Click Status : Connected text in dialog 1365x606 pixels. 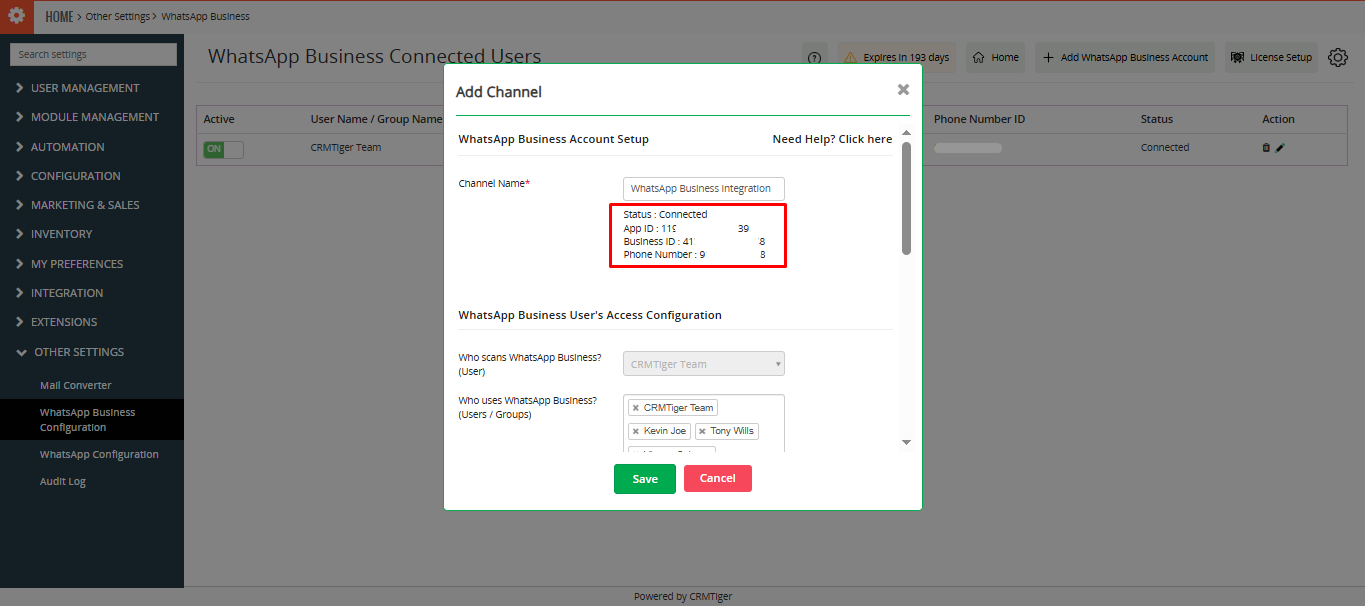pyautogui.click(x=665, y=214)
